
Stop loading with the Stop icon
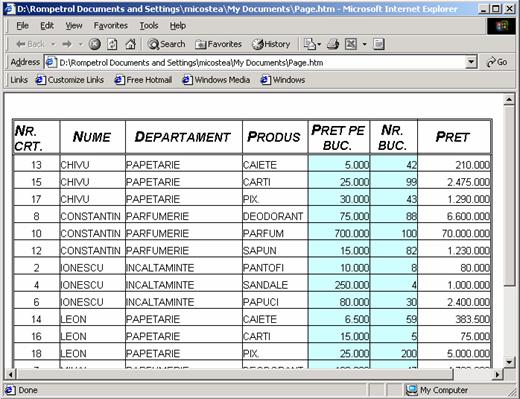[95, 44]
